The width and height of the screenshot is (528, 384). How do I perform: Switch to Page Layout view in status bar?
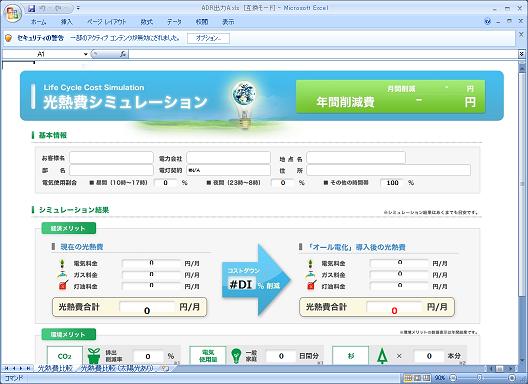pyautogui.click(x=418, y=378)
